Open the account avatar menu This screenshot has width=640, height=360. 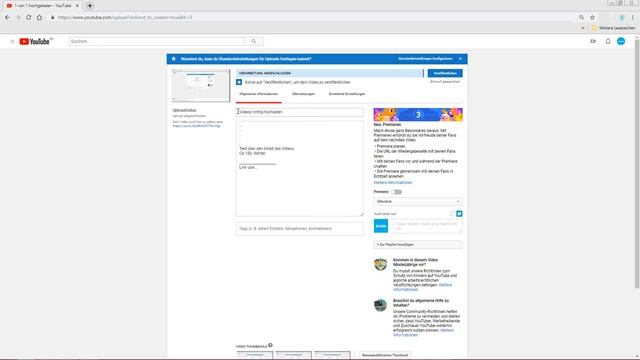621,42
